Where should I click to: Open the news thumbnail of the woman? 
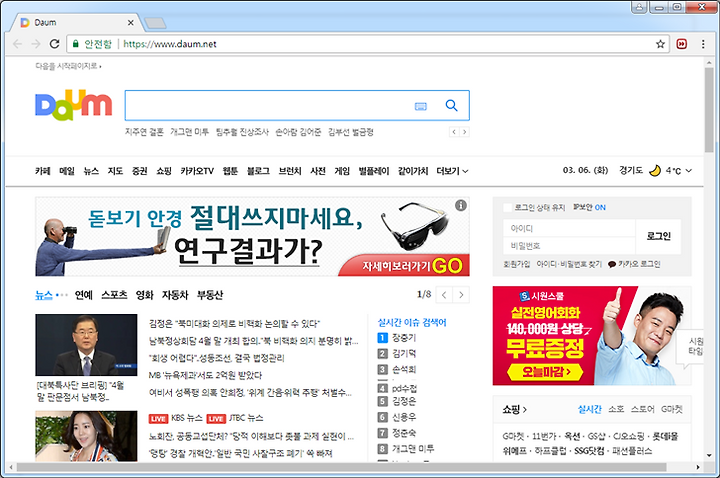coord(86,436)
